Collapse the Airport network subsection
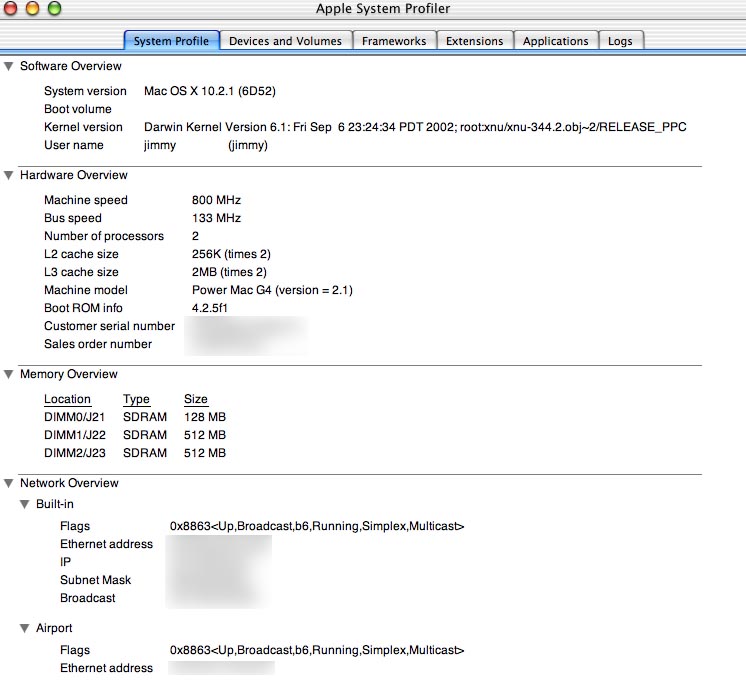The height and width of the screenshot is (682, 746). 25,628
